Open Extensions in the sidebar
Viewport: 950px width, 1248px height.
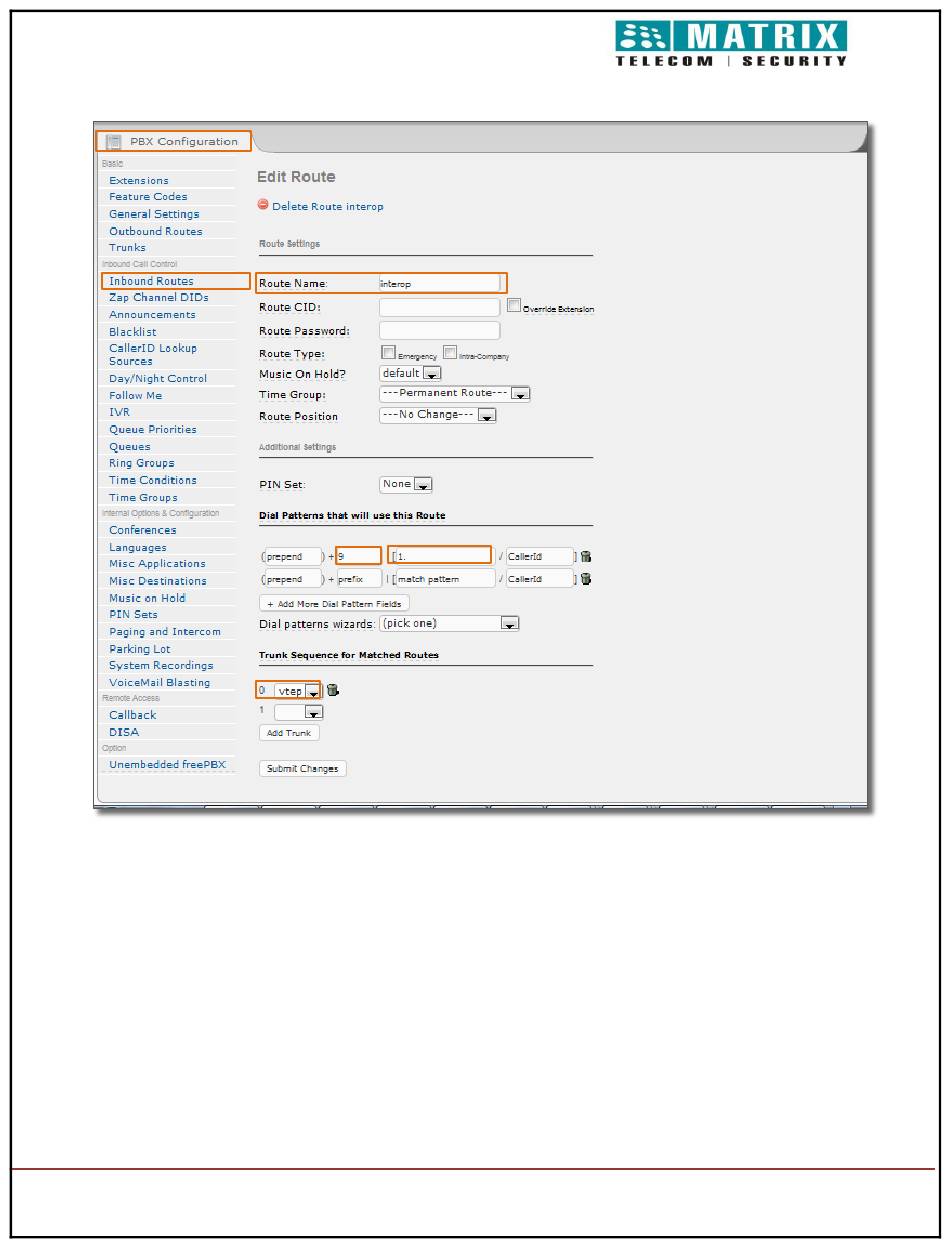[x=139, y=181]
